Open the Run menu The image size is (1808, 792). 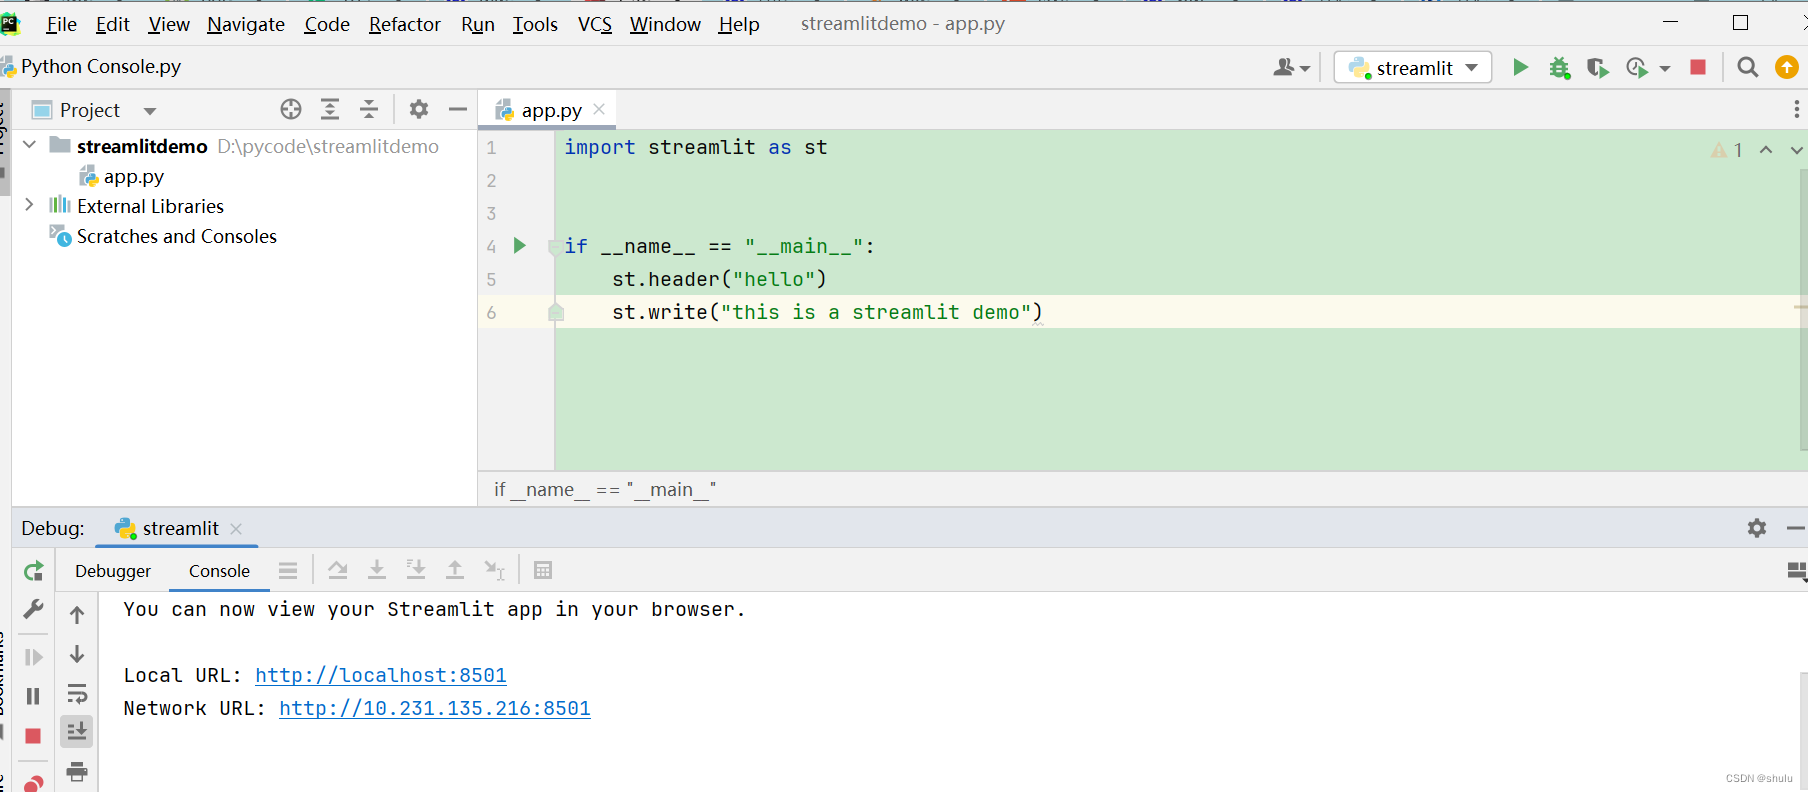pos(478,24)
